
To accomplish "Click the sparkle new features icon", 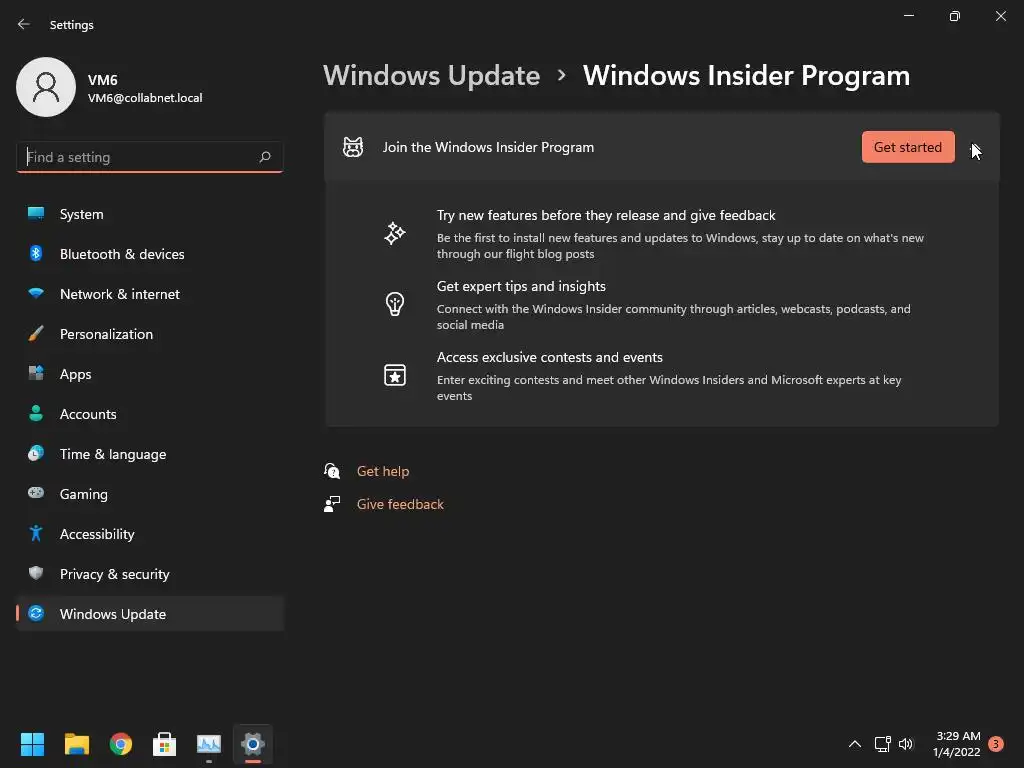I will [x=394, y=233].
